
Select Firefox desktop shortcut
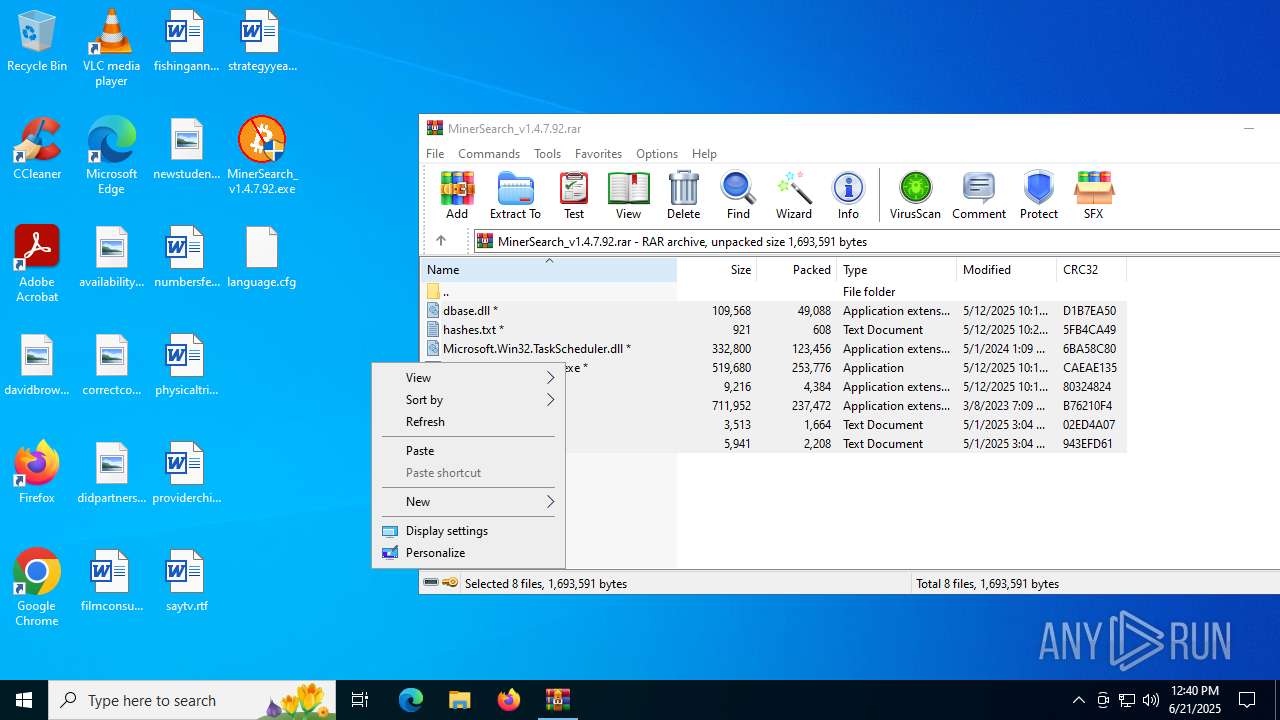[37, 472]
